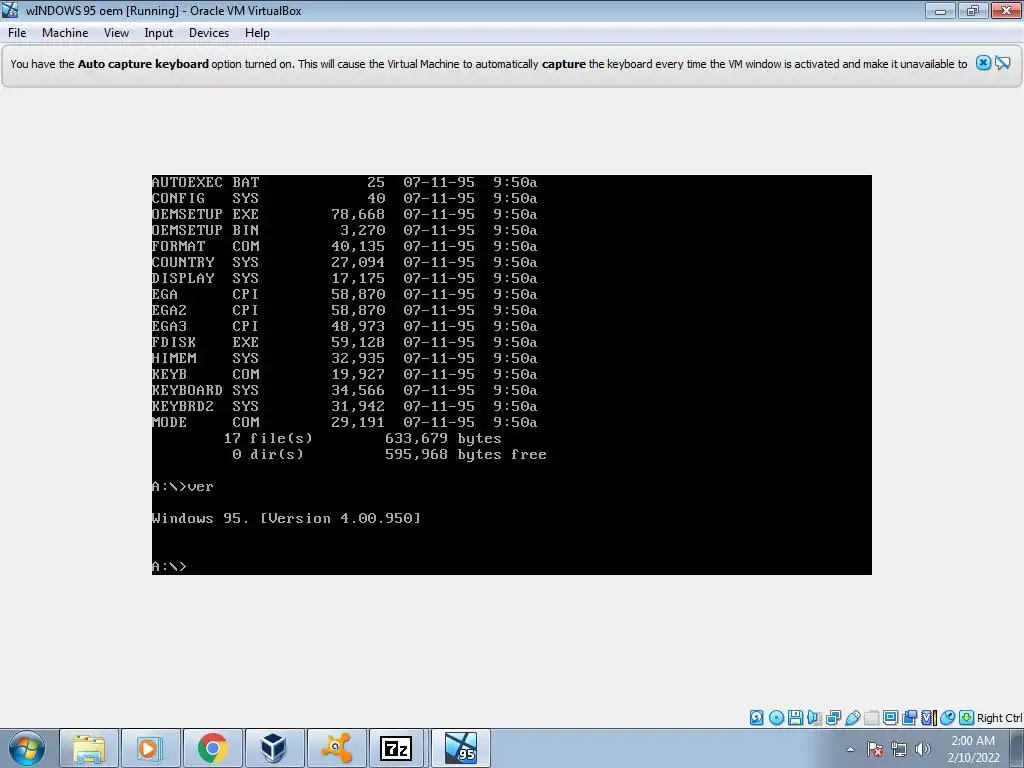Click the EGA3 CPI line in the console
Screen dimensions: 1024x768
coord(344,326)
